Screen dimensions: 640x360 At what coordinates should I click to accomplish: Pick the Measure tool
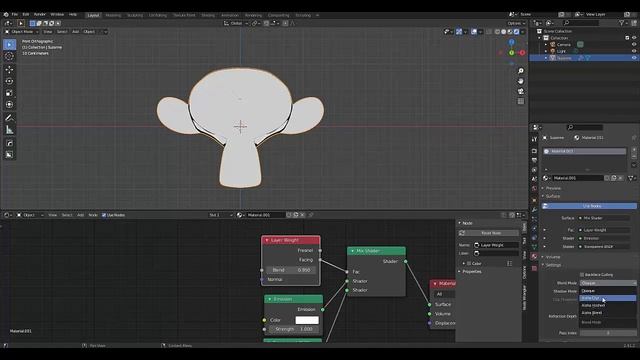(x=9, y=130)
